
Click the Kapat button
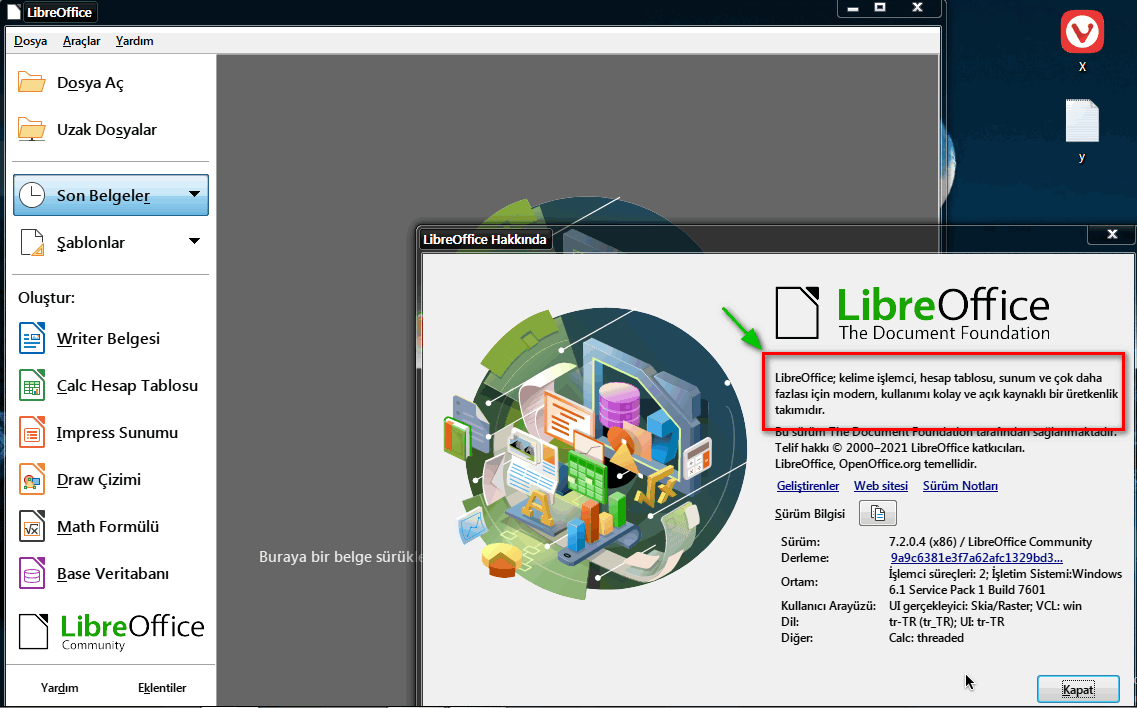click(1078, 690)
